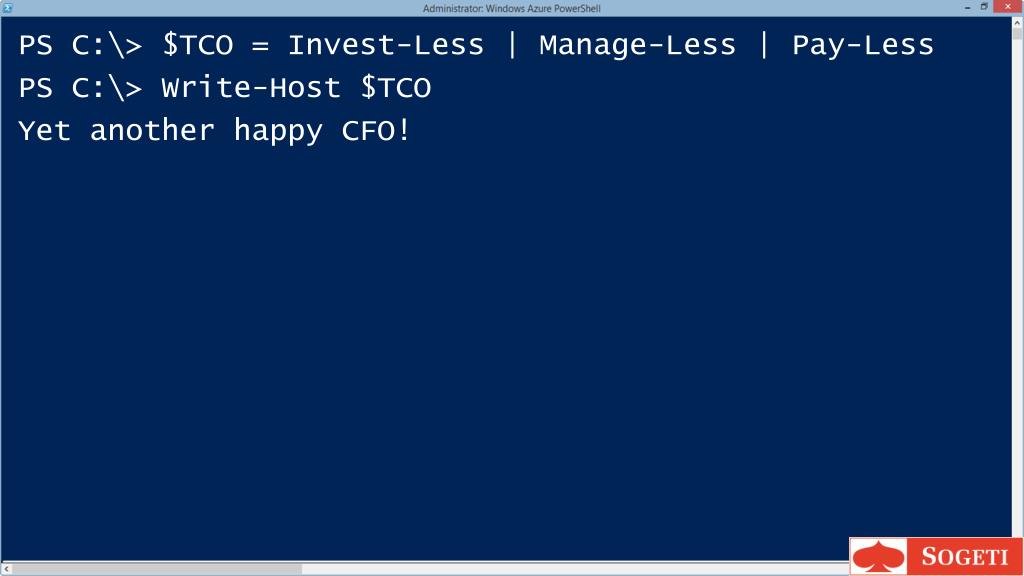Screen dimensions: 1024x576
Task: Click the horizontal scrollbar left arrow
Action: tap(6, 569)
